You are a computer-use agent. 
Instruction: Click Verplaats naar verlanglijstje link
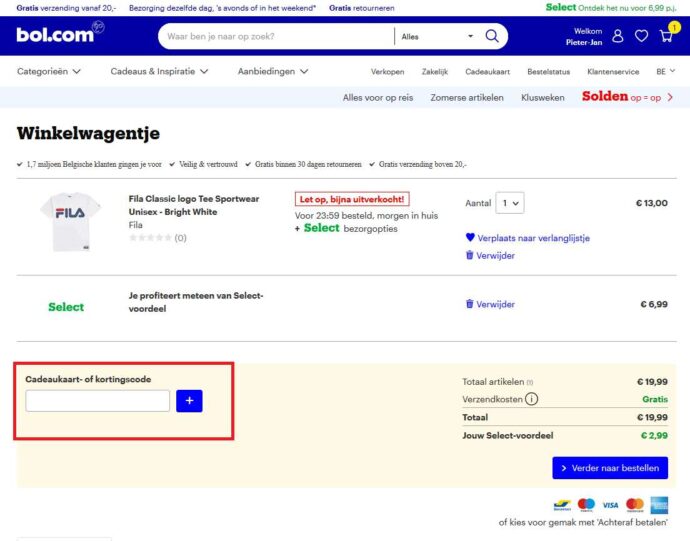click(533, 238)
